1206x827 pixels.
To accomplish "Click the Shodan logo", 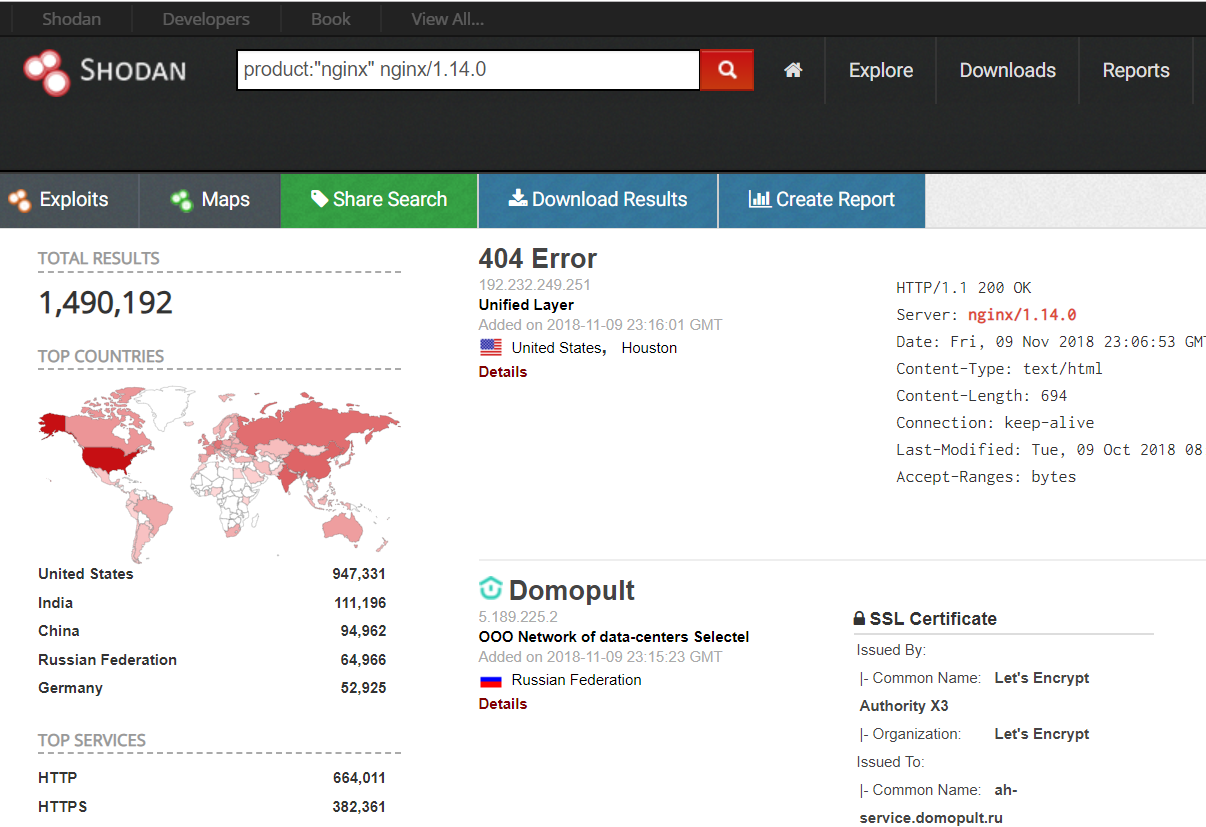I will point(106,71).
